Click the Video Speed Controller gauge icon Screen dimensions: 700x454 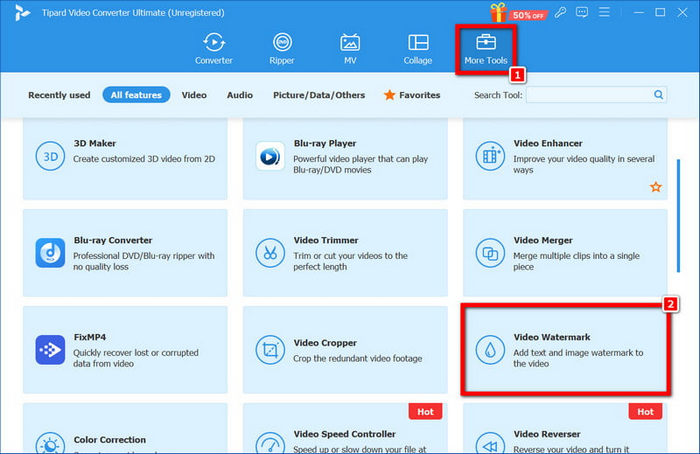(270, 443)
